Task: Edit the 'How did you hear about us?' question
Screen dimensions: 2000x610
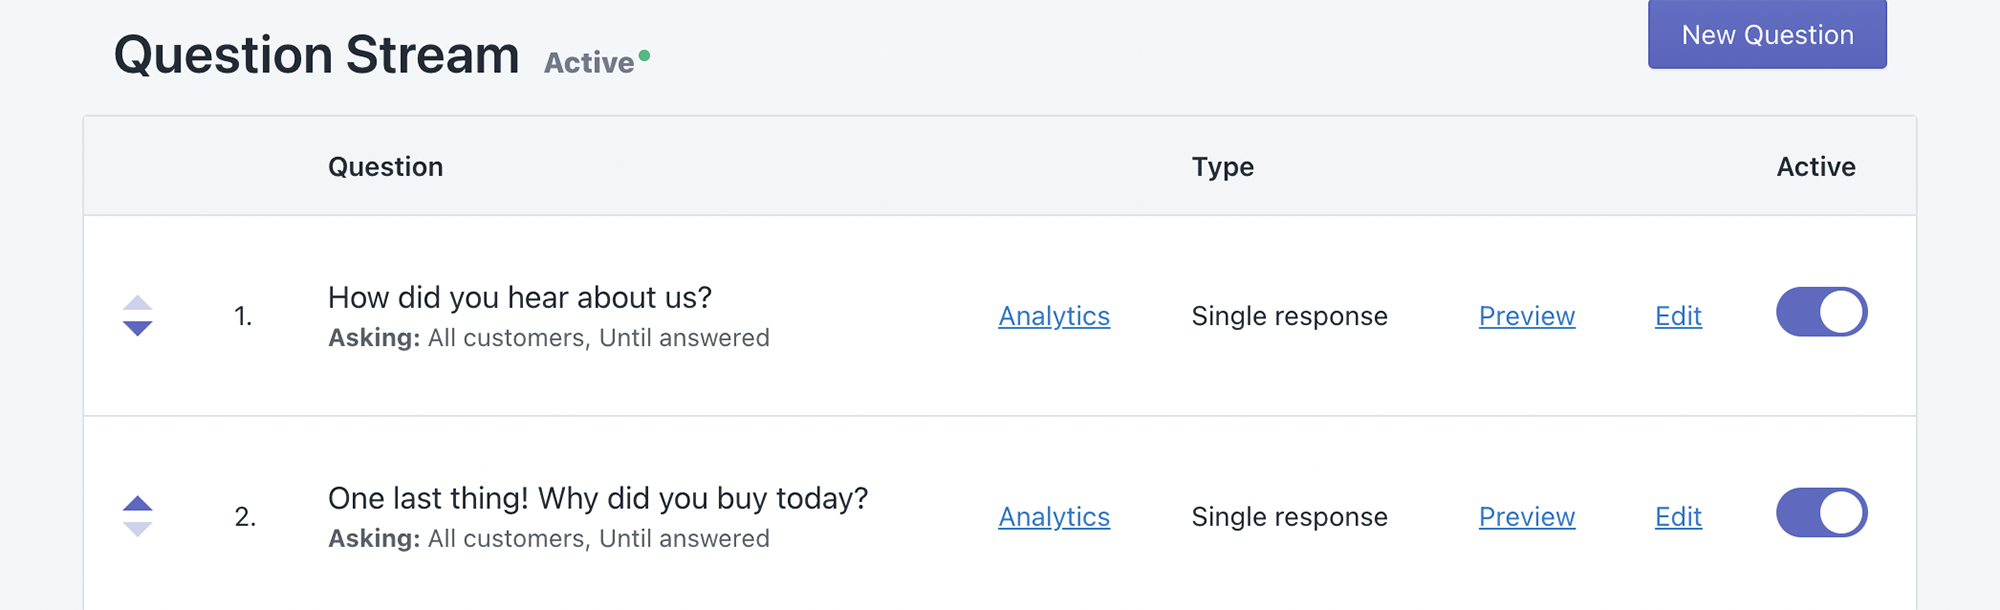Action: point(1678,316)
